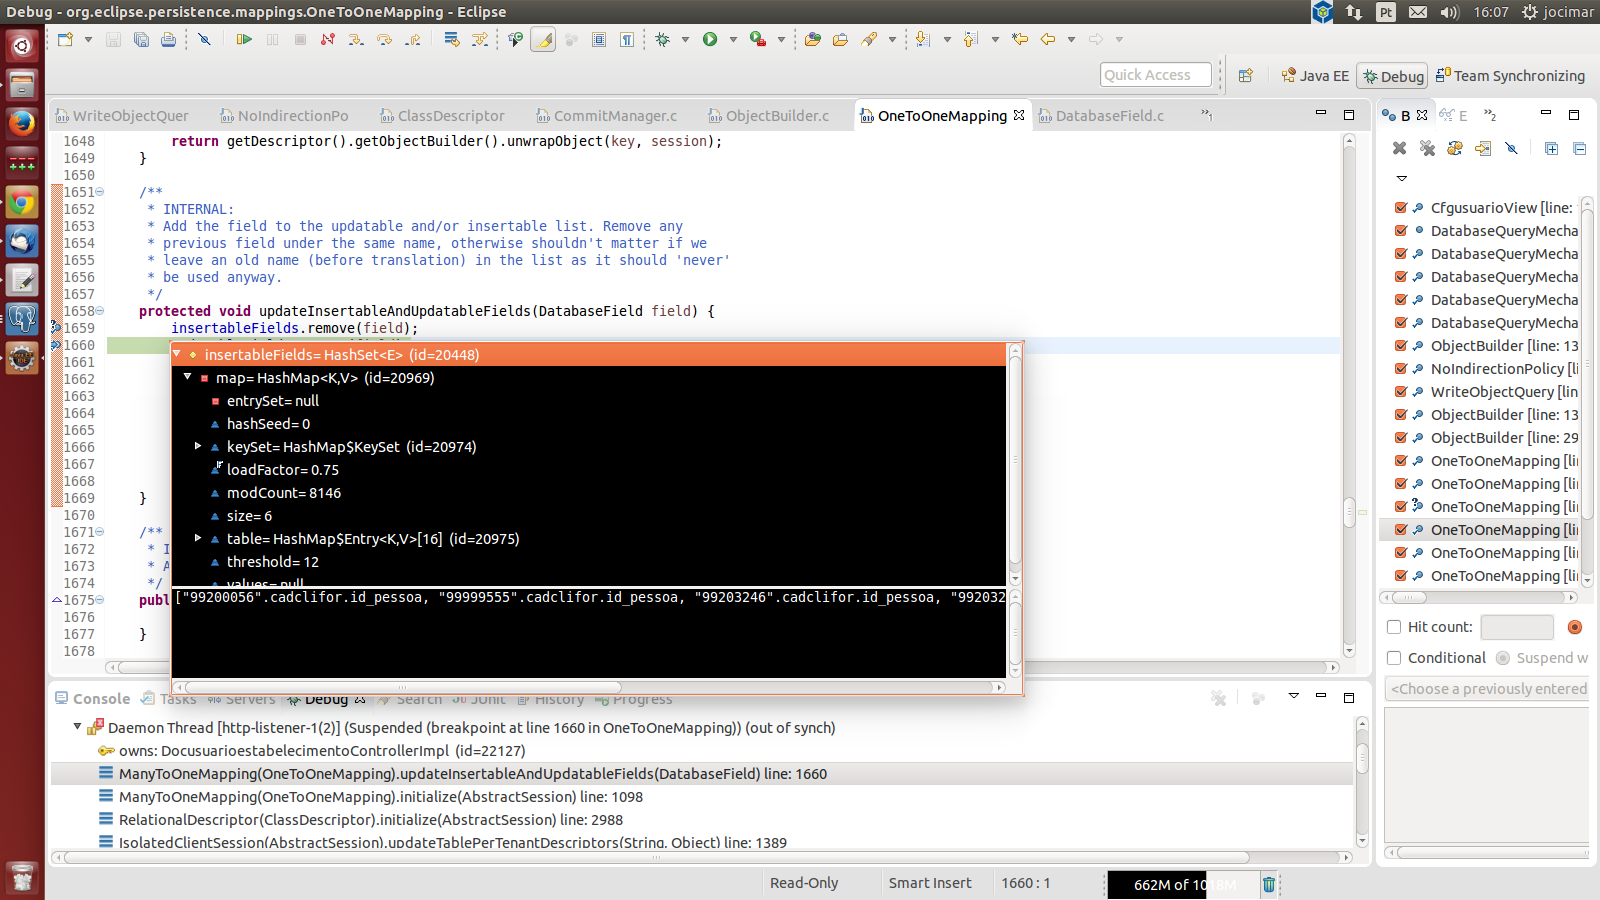The height and width of the screenshot is (900, 1600).
Task: Click Remove All Breakpoints icon
Action: tap(1427, 148)
